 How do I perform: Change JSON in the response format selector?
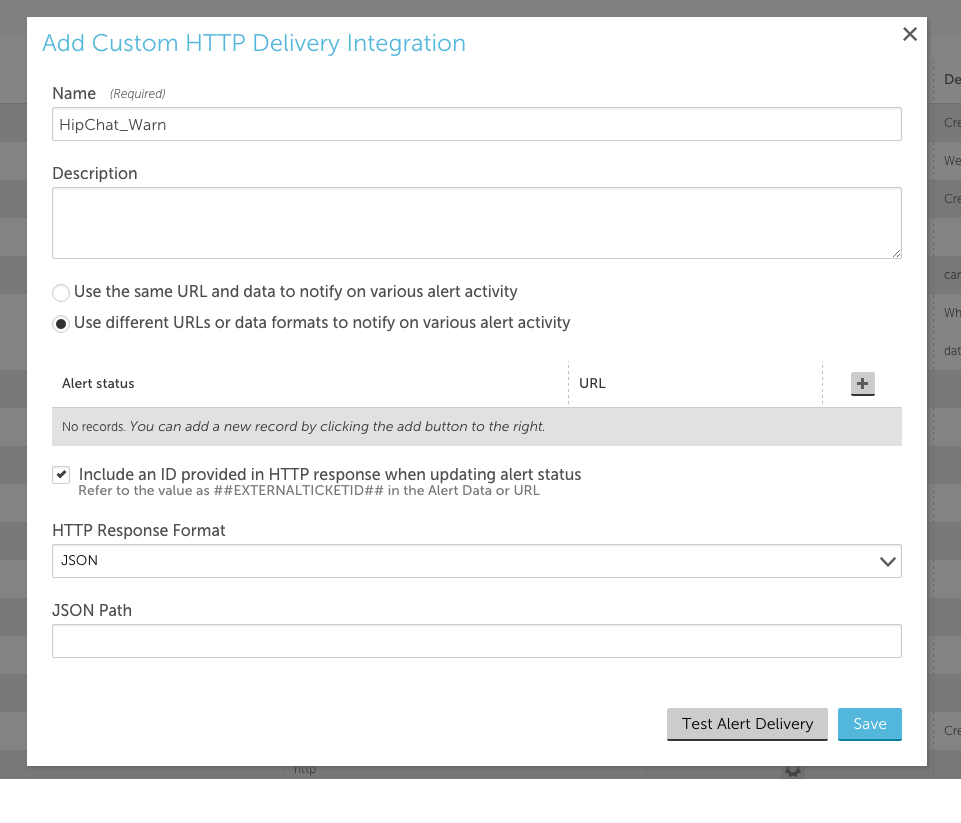pyautogui.click(x=476, y=561)
